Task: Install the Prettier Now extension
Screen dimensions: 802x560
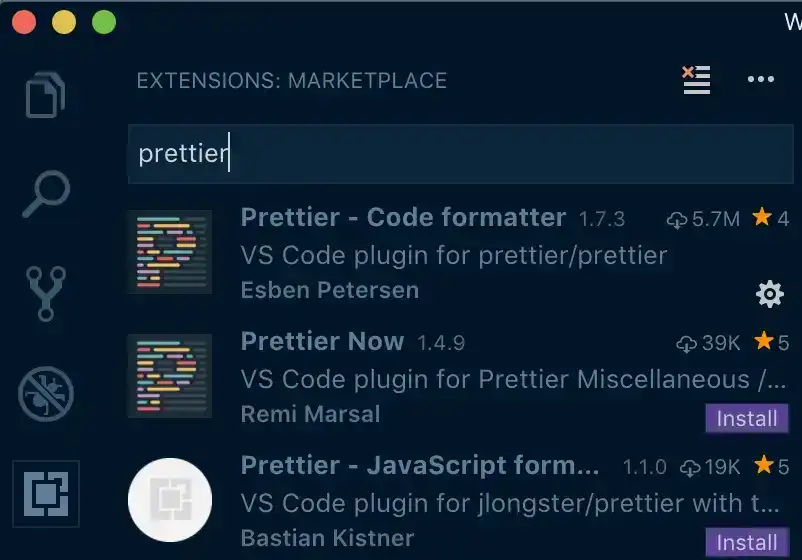Action: (x=747, y=418)
